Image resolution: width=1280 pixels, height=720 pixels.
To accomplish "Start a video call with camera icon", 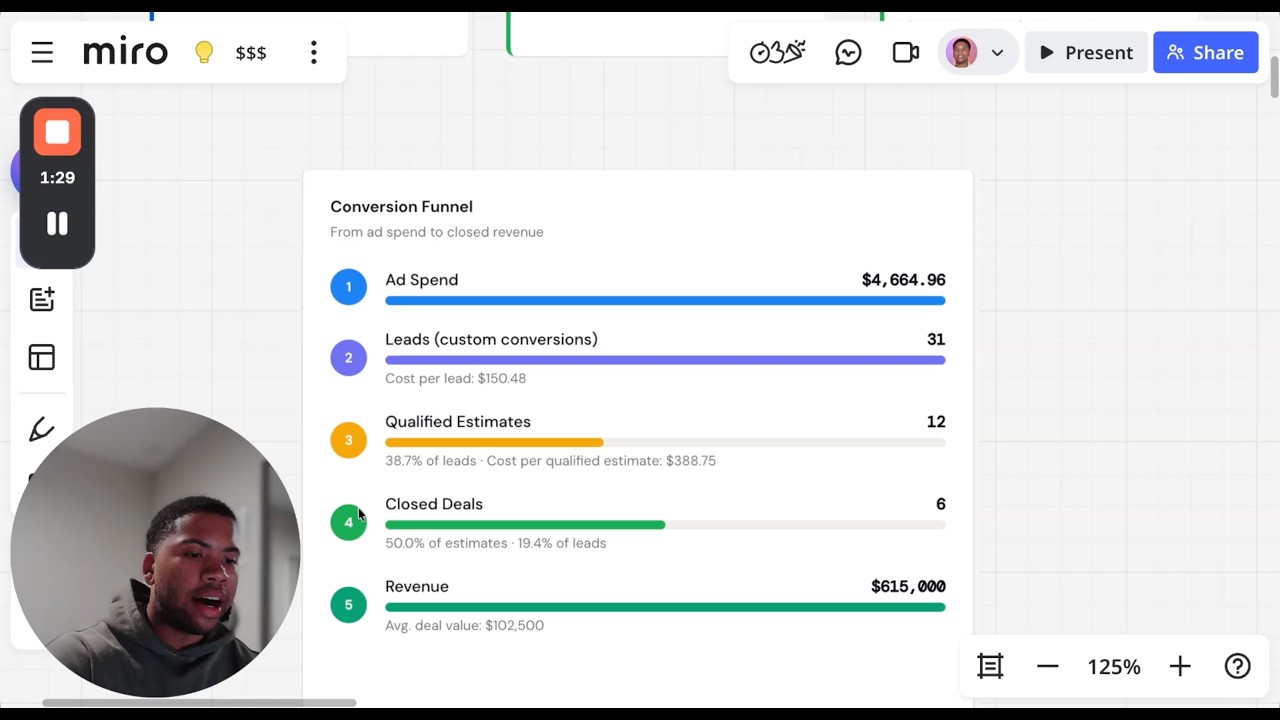I will click(906, 52).
